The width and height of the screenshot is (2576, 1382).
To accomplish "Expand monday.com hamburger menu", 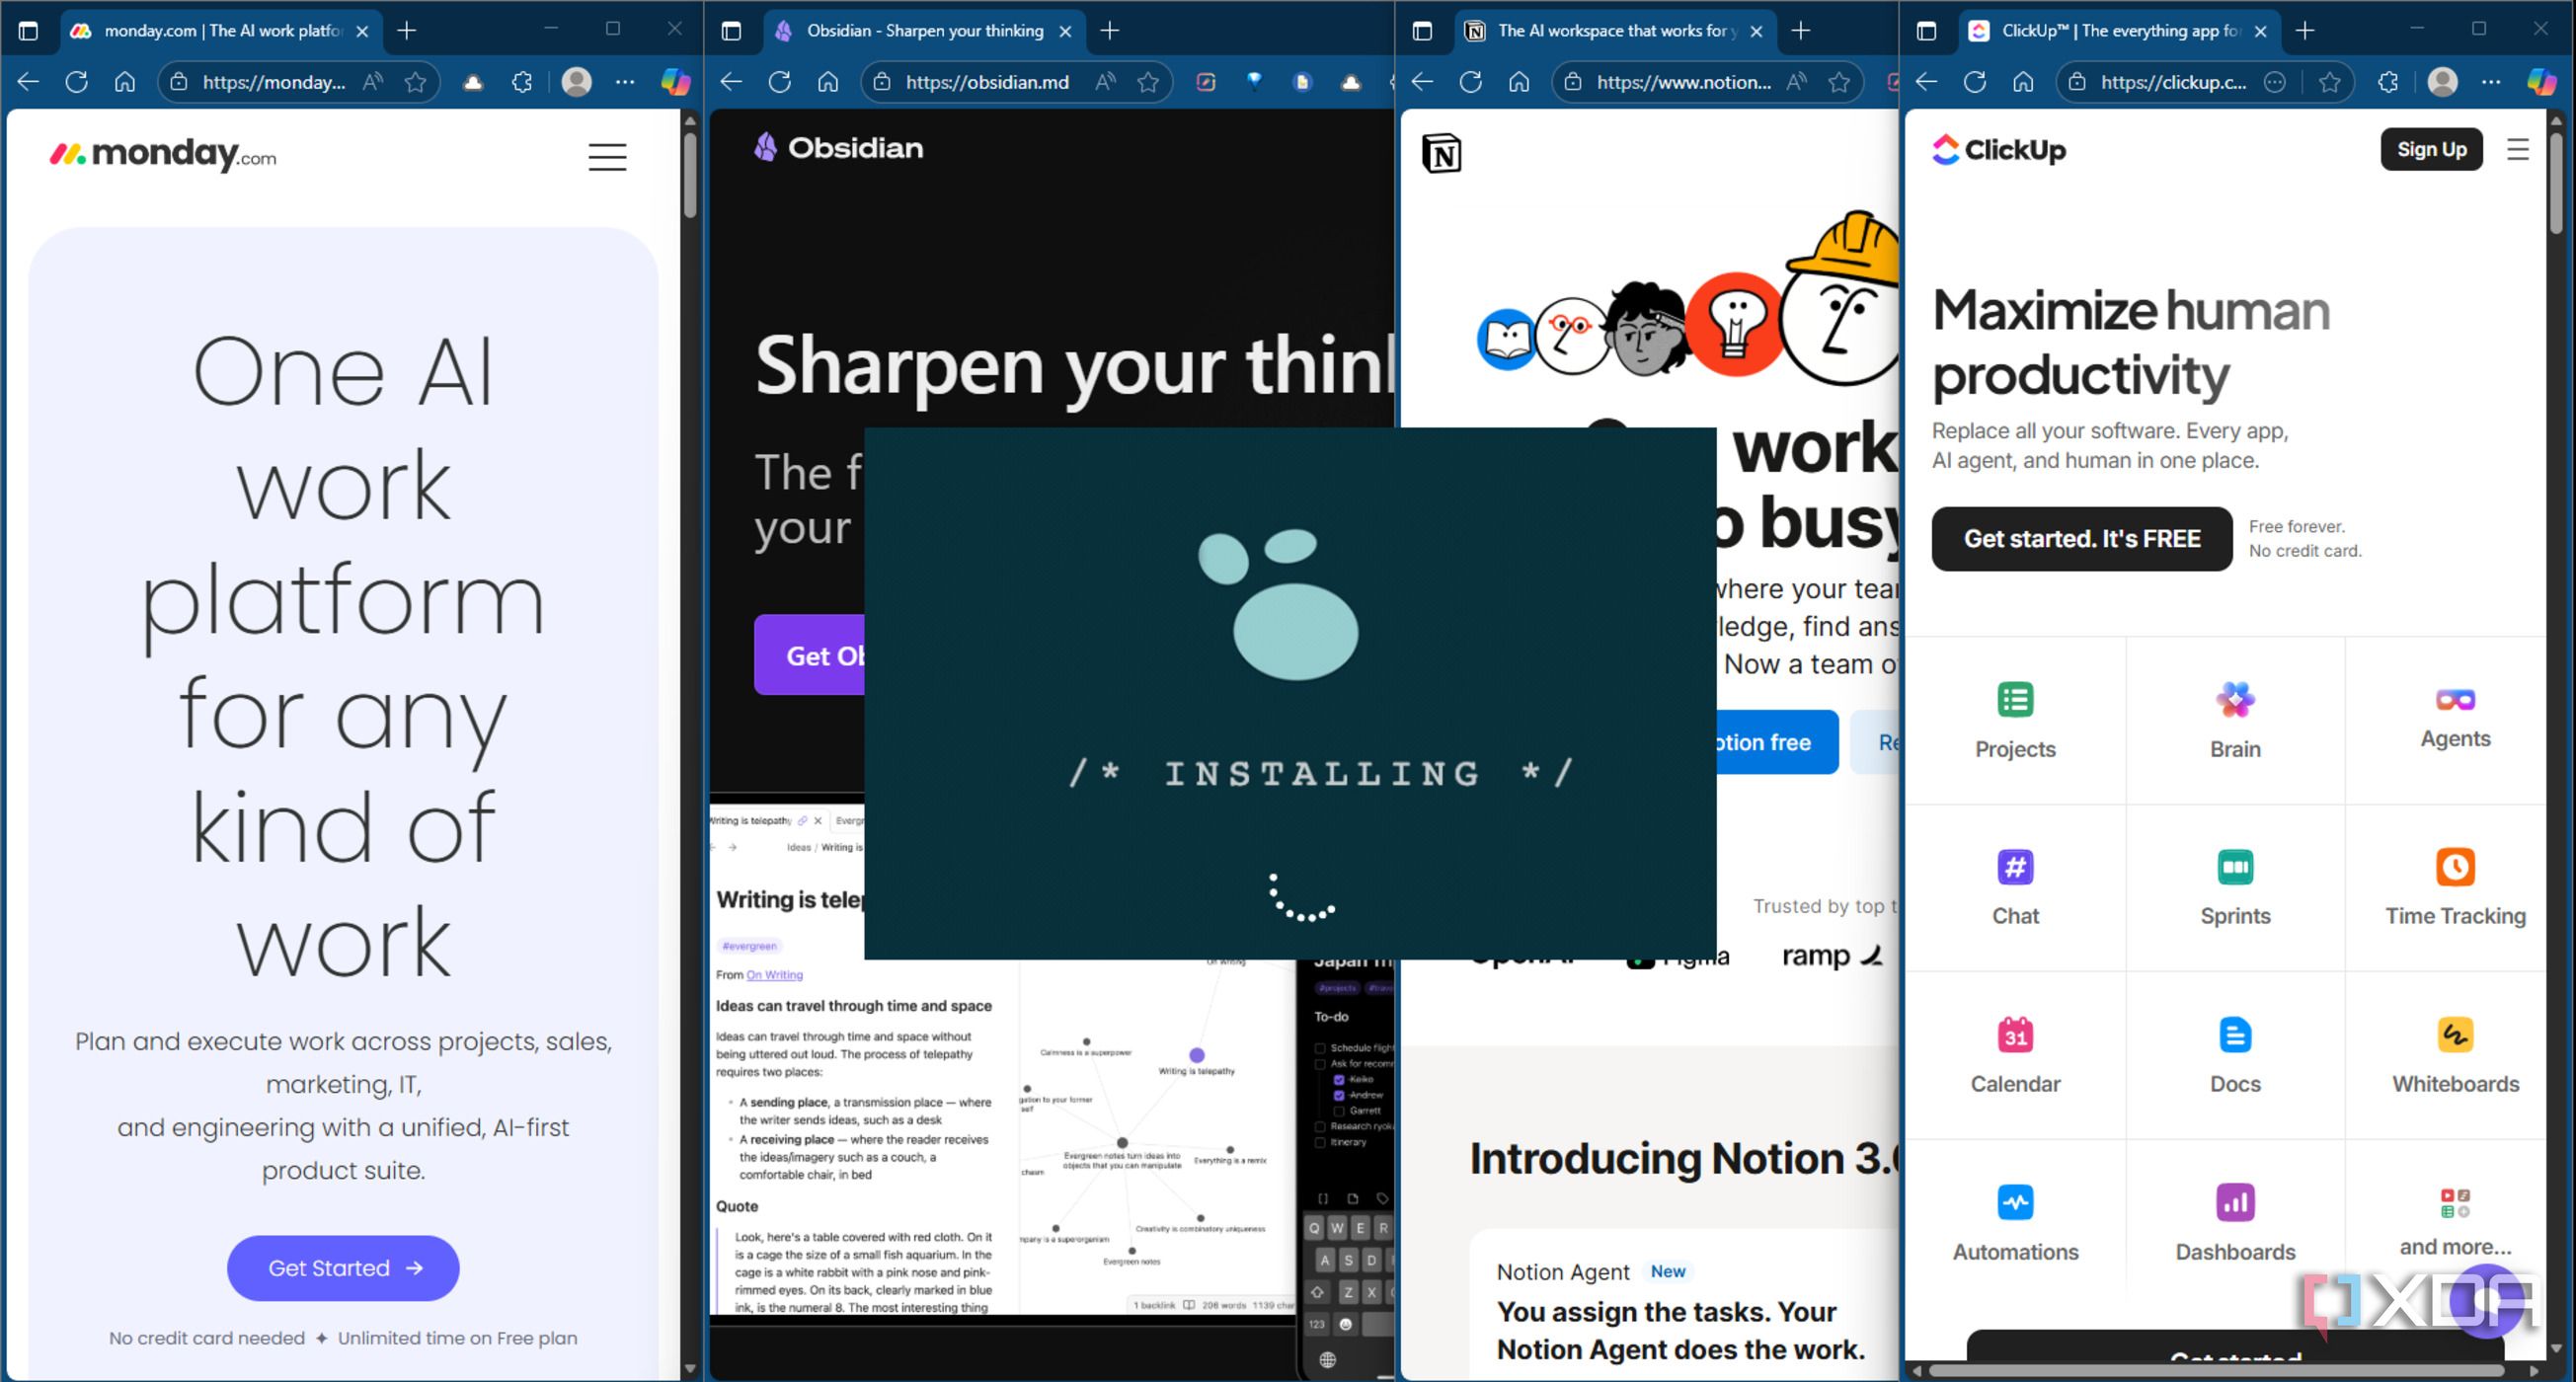I will [x=607, y=157].
